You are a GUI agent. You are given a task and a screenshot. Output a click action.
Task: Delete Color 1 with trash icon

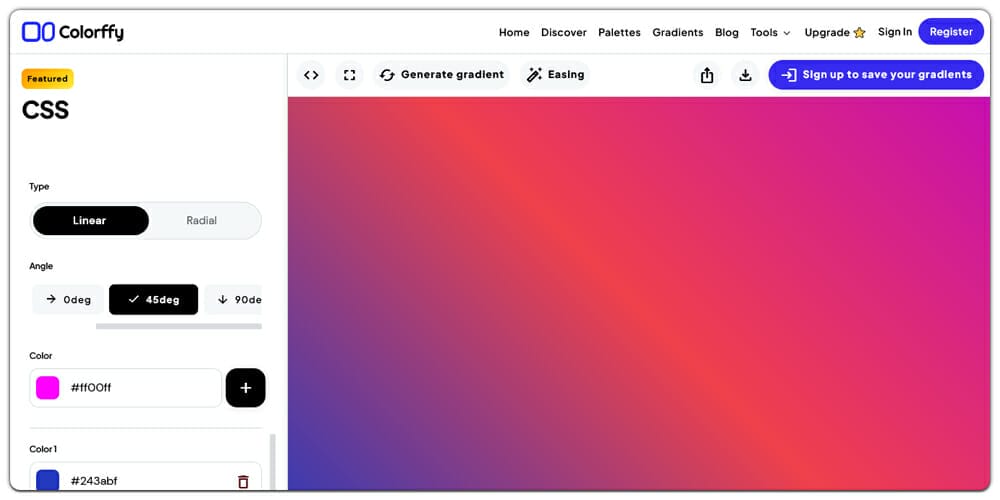[x=243, y=481]
